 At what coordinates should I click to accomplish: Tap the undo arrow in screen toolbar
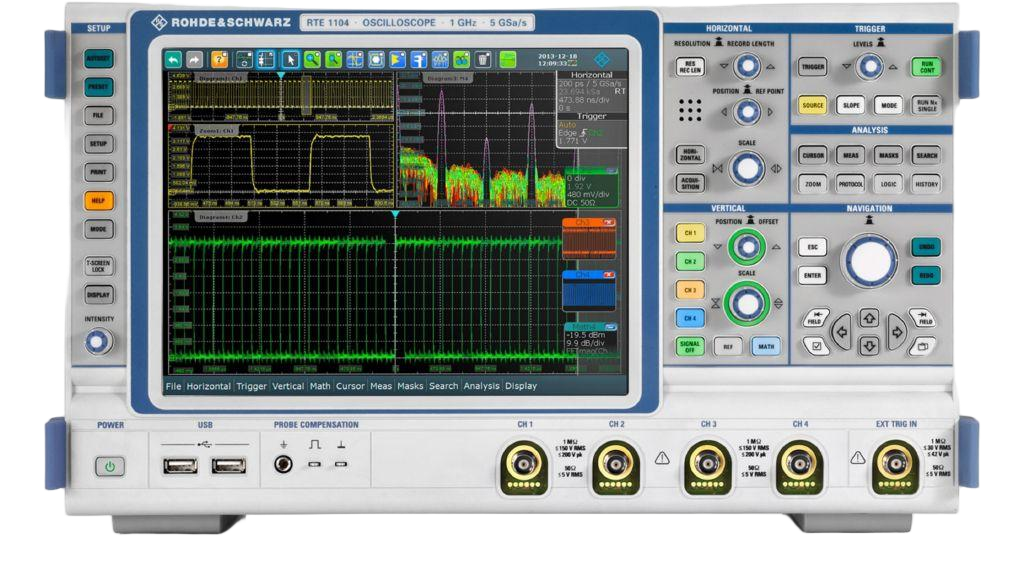coord(173,60)
